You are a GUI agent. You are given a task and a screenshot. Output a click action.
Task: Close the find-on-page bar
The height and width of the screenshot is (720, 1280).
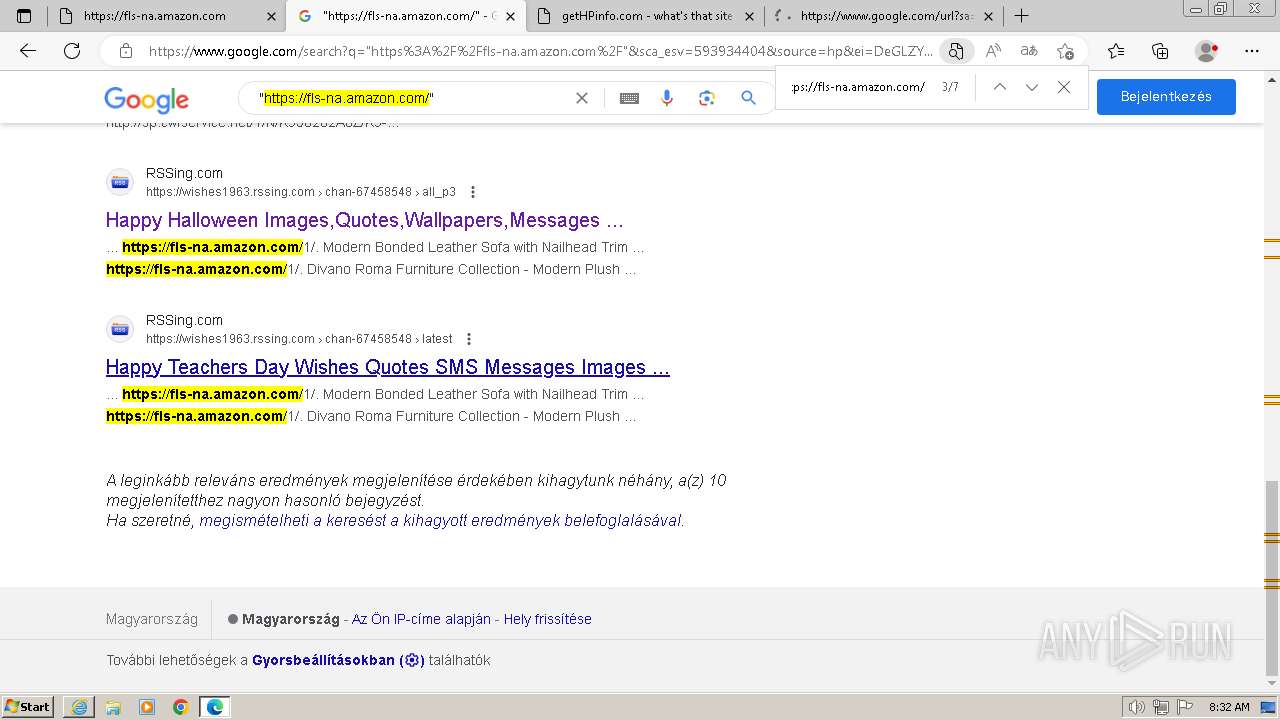click(1064, 87)
